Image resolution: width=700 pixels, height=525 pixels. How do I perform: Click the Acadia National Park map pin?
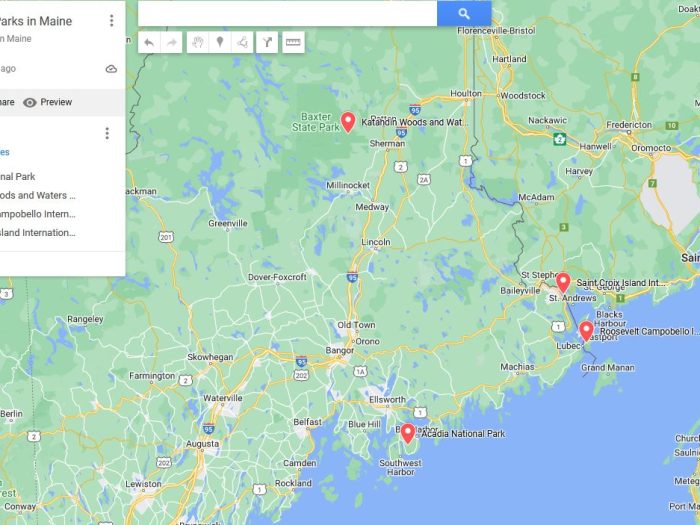pyautogui.click(x=408, y=433)
